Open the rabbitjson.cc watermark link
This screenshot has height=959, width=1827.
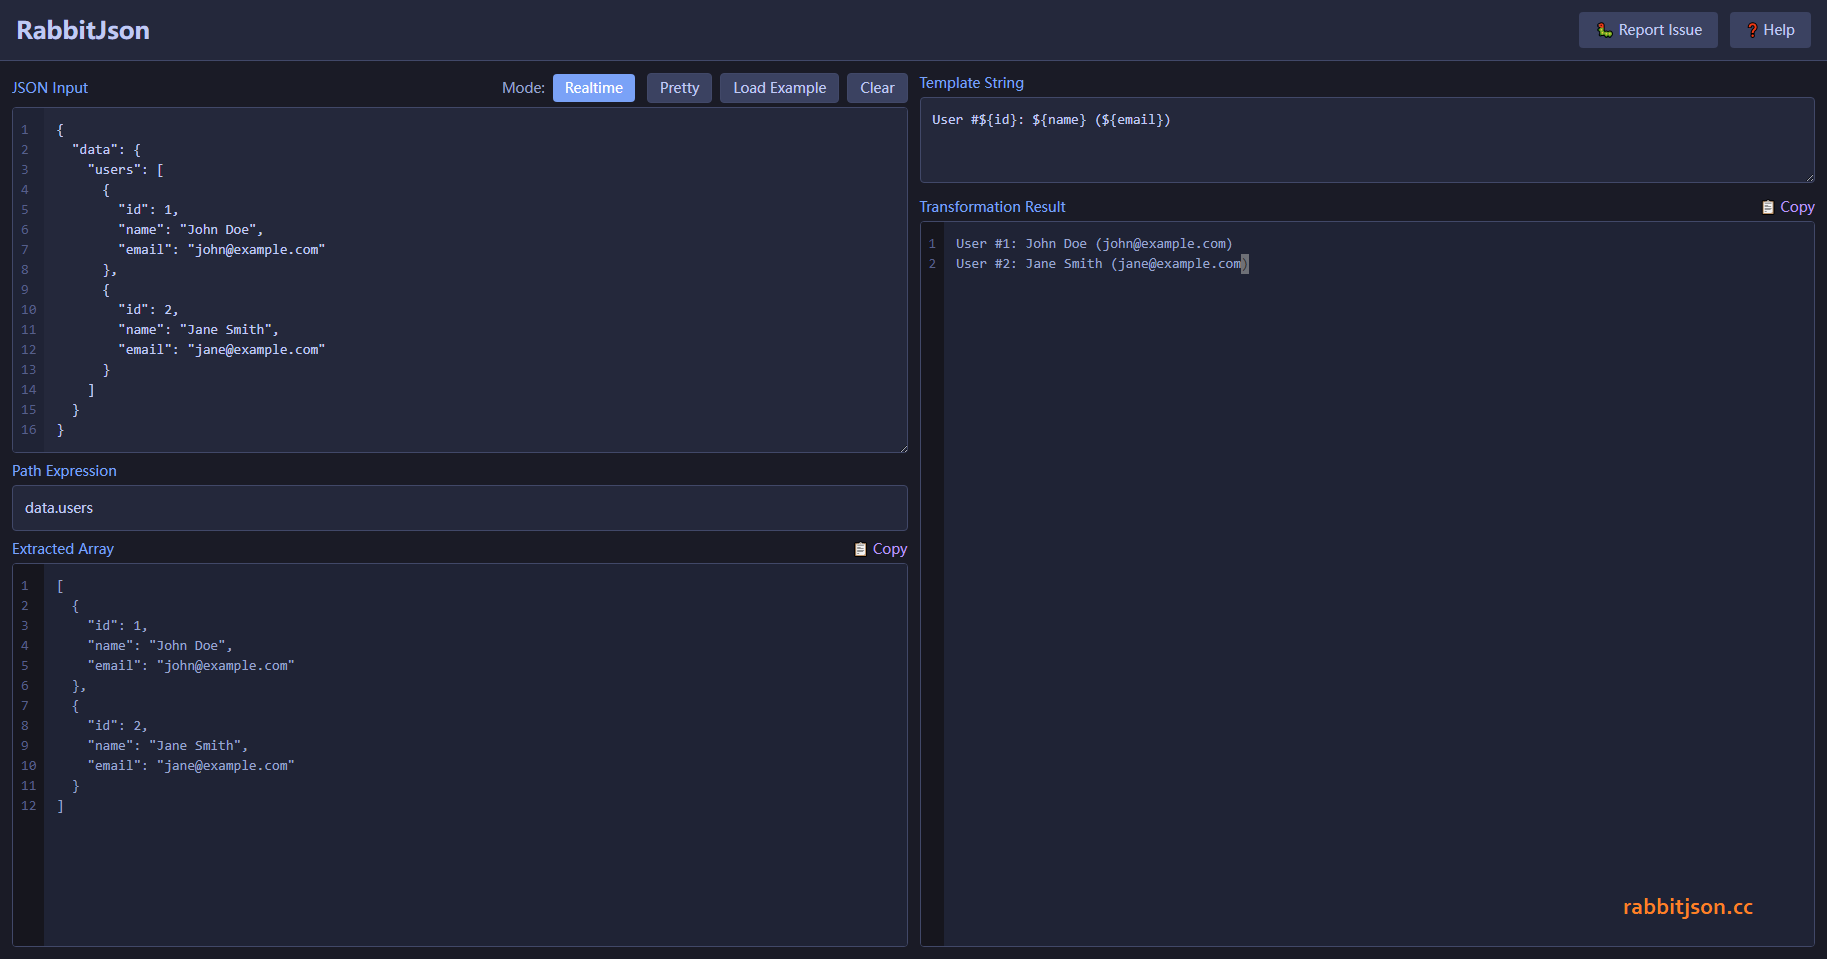click(x=1687, y=907)
